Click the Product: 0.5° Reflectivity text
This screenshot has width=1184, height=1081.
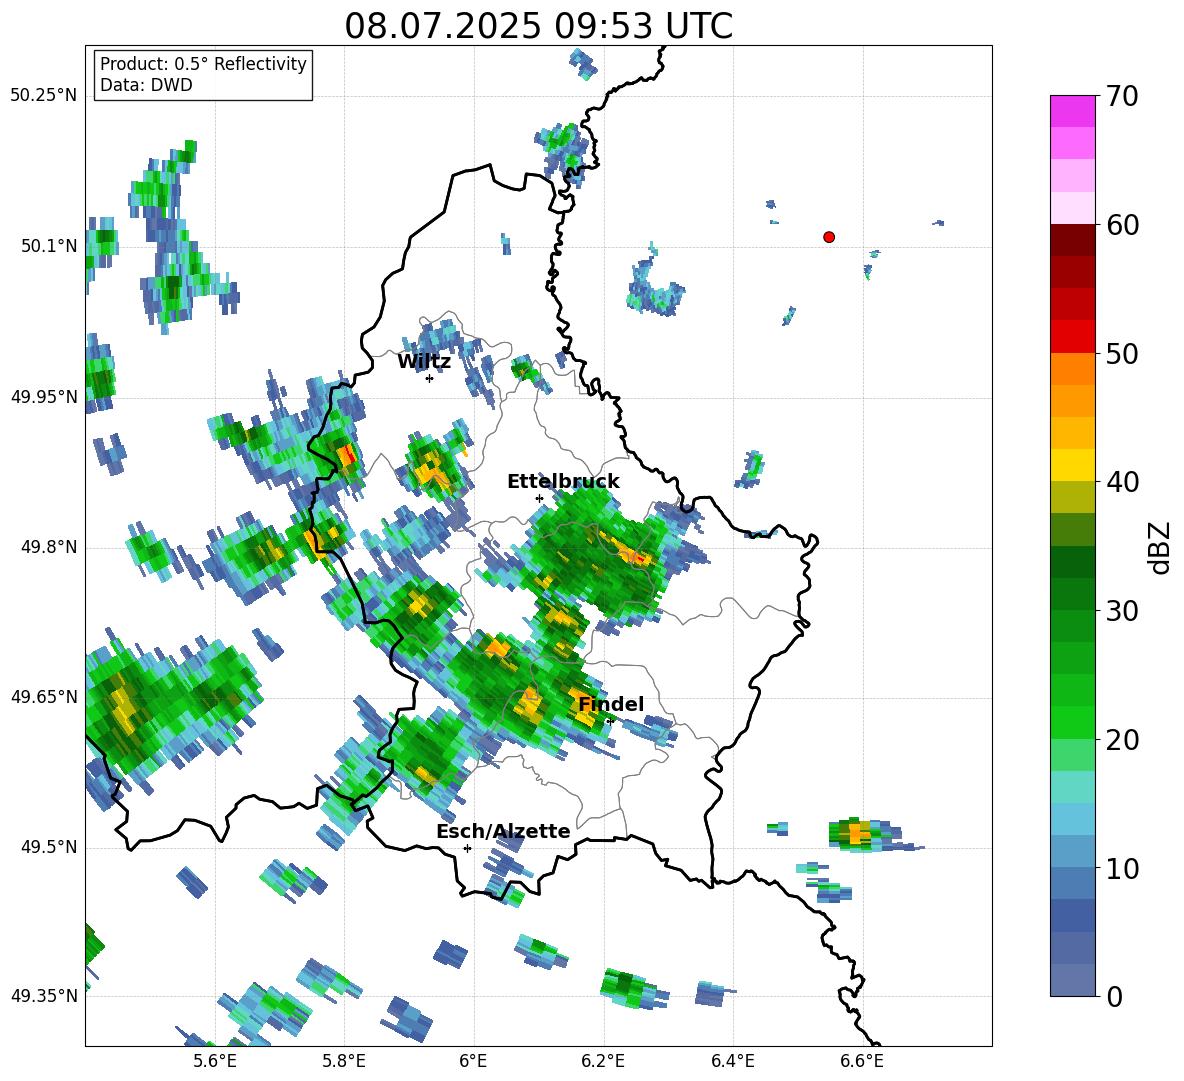(x=203, y=64)
